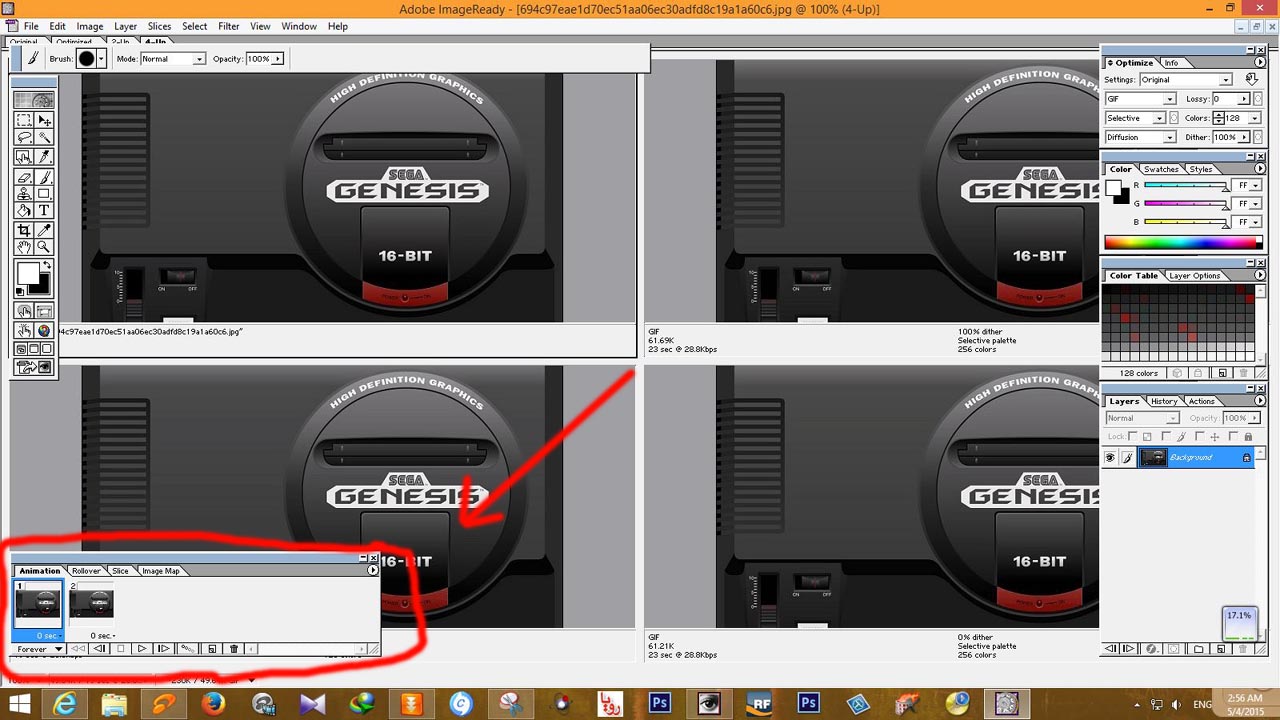The height and width of the screenshot is (720, 1280).
Task: Stop the animation playback
Action: [x=121, y=648]
